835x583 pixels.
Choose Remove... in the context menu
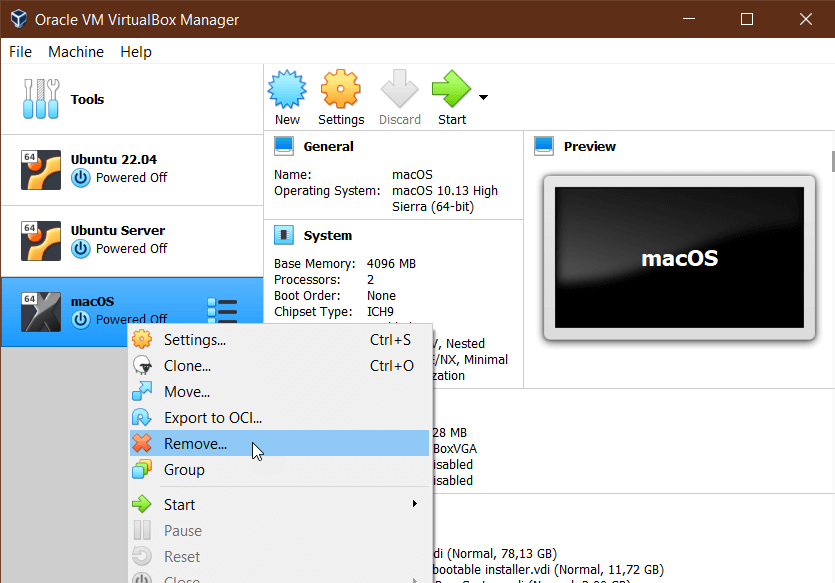(280, 444)
